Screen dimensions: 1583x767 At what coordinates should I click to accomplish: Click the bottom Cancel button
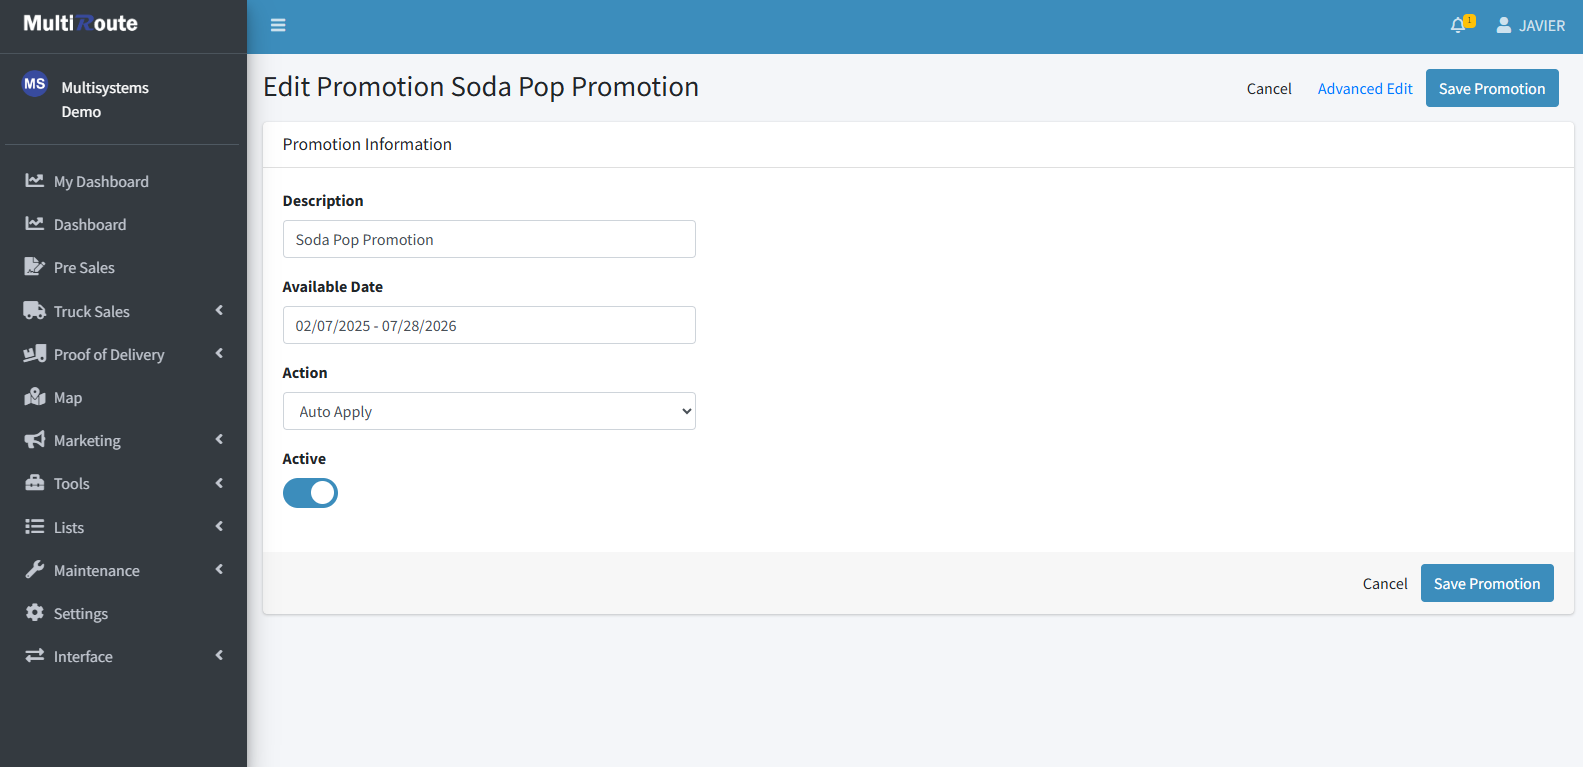click(1384, 583)
